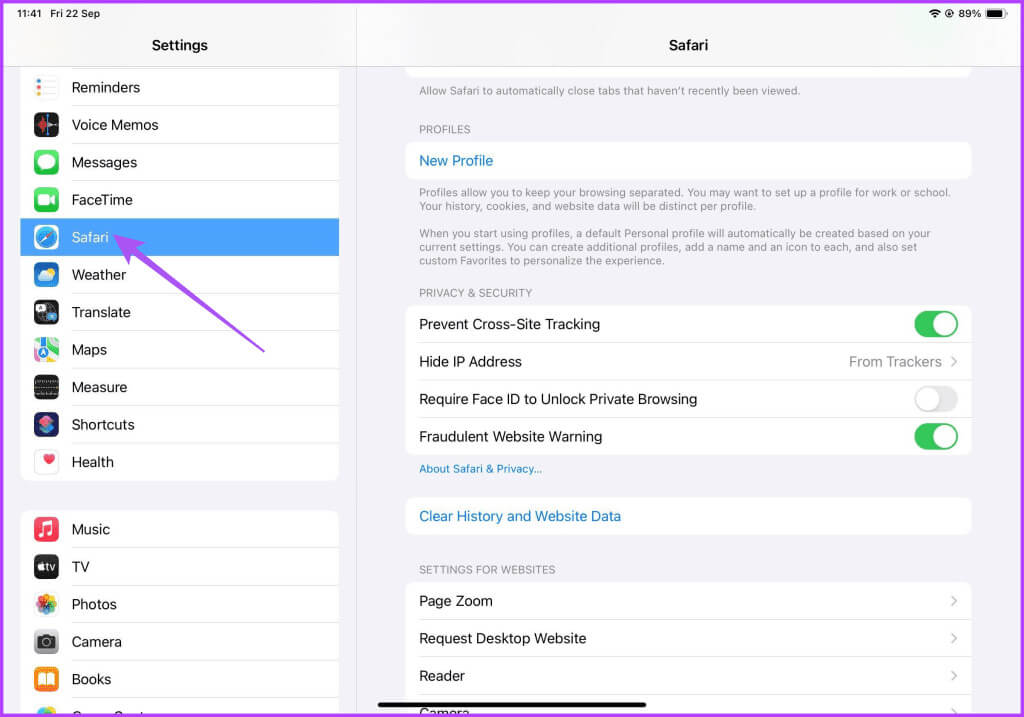Tap the home indicator bar
This screenshot has height=717, width=1024.
point(512,705)
